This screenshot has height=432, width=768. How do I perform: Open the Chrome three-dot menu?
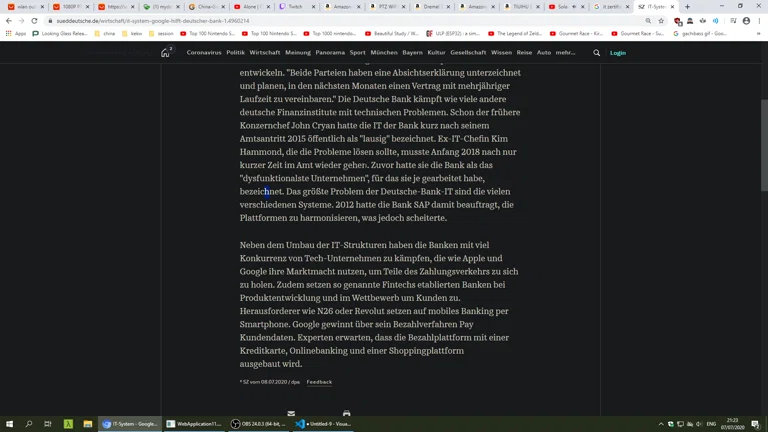(759, 21)
